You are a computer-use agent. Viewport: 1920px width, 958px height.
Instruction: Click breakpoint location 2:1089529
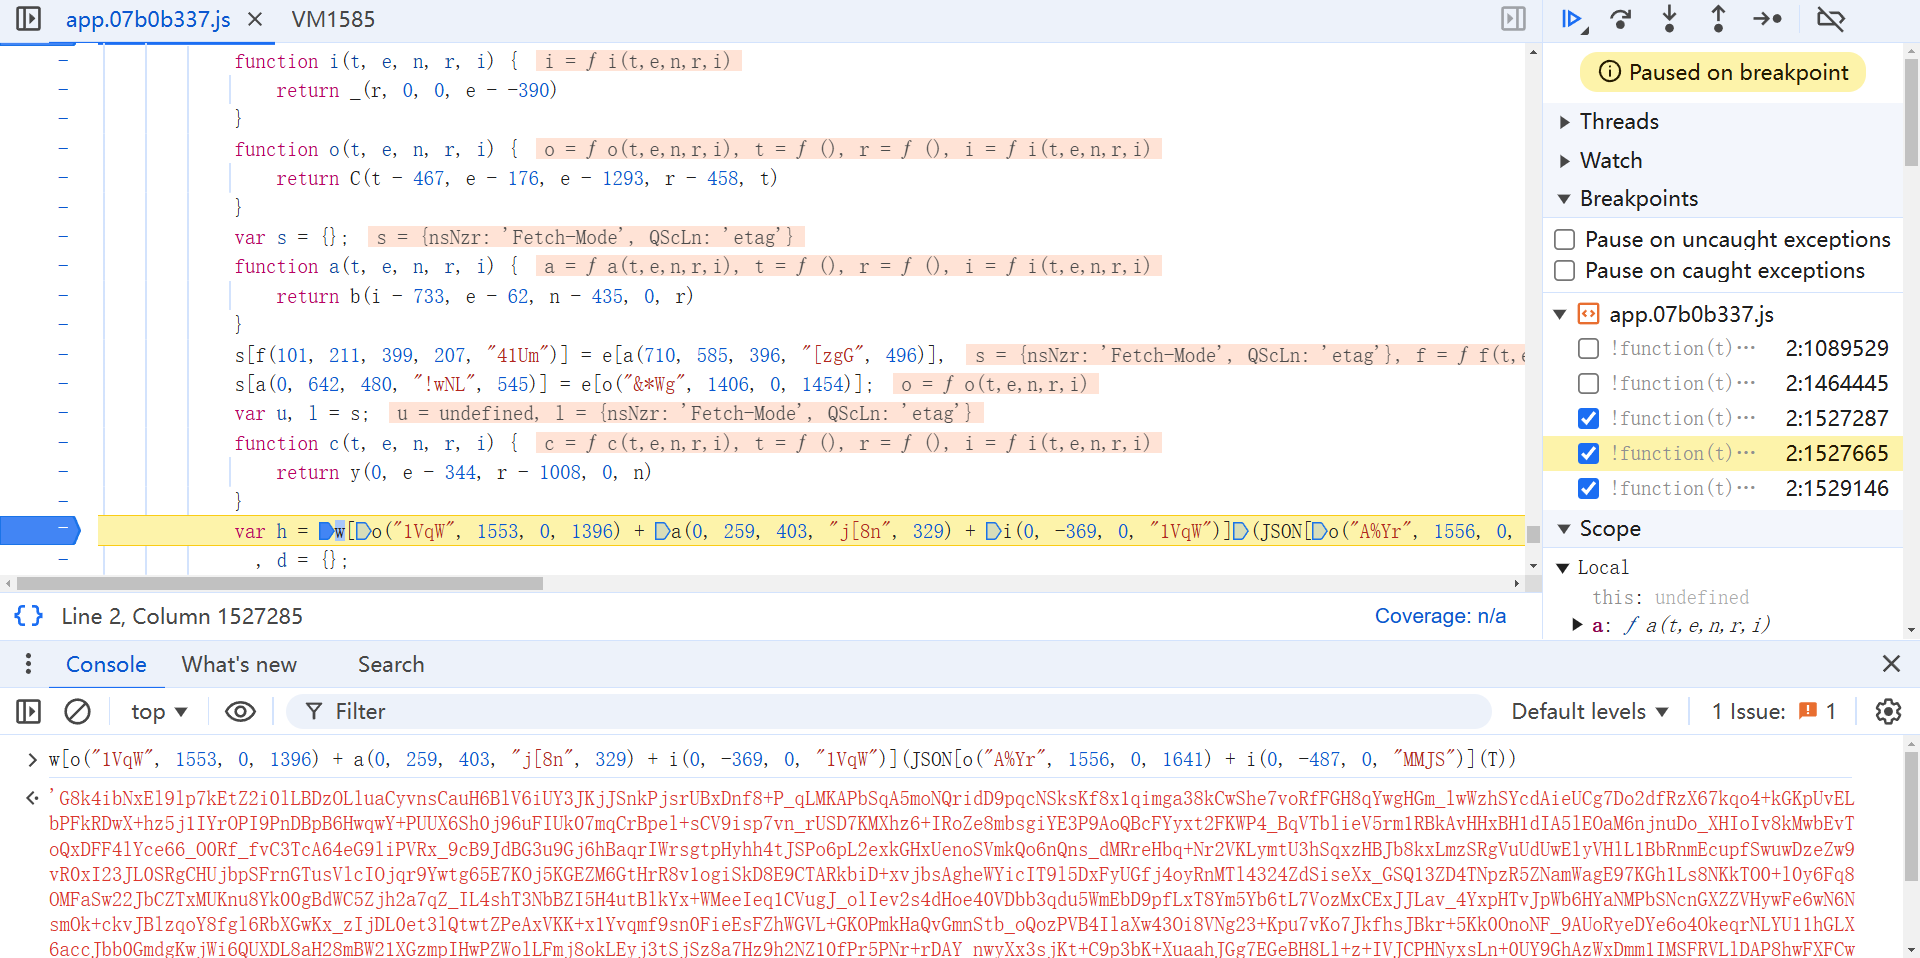click(1837, 348)
